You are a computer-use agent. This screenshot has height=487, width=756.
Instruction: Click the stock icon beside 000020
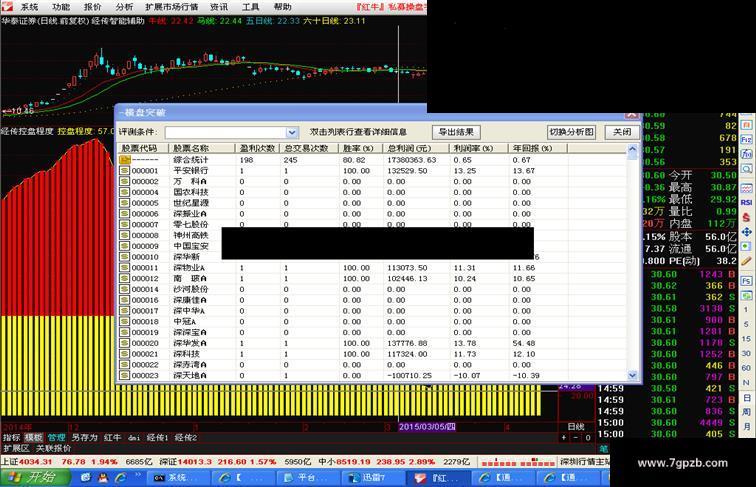point(125,343)
